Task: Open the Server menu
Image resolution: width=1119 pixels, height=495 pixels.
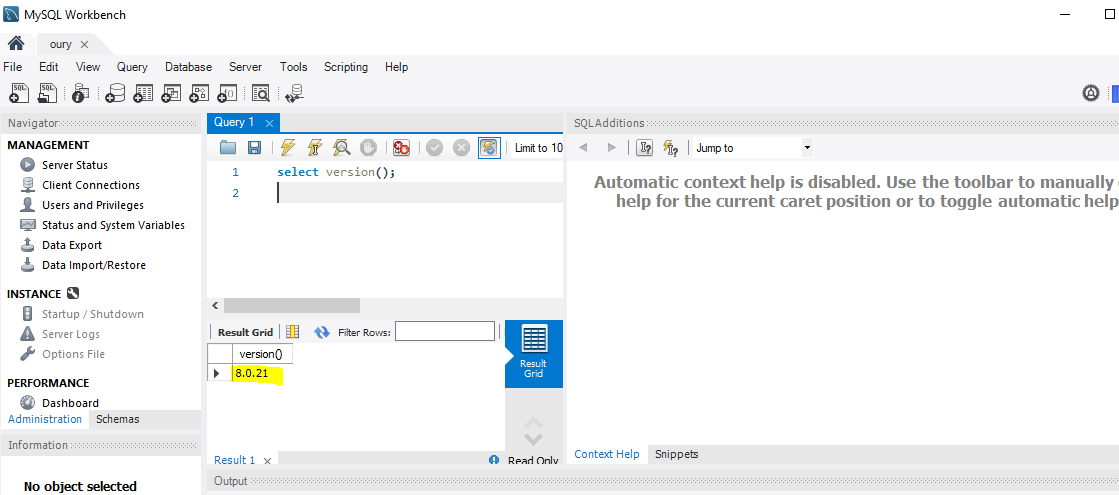Action: pyautogui.click(x=245, y=67)
